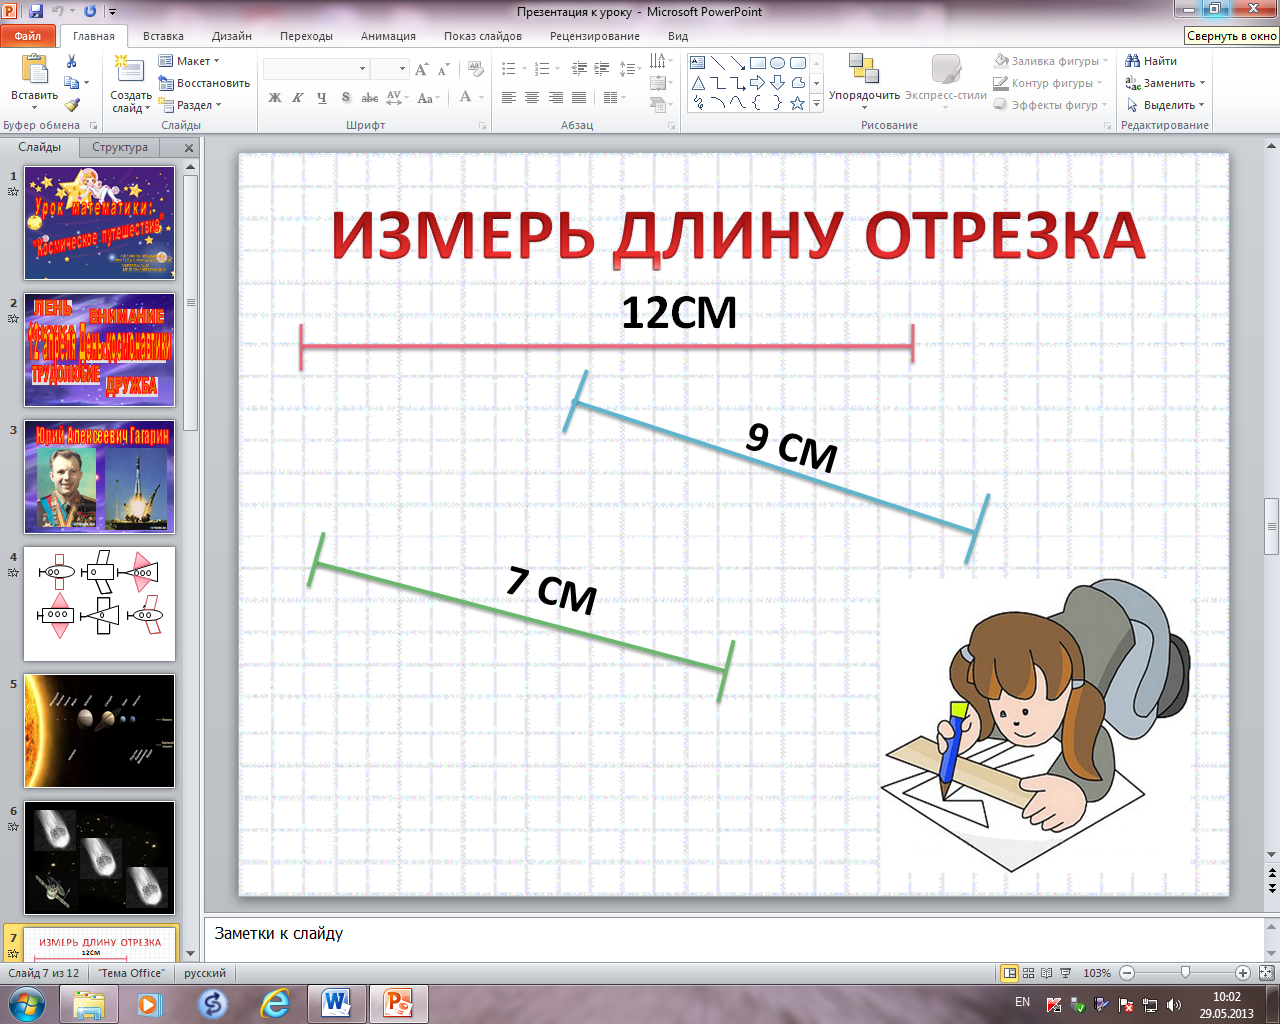Open the Файл tab
This screenshot has width=1280, height=1024.
click(28, 36)
